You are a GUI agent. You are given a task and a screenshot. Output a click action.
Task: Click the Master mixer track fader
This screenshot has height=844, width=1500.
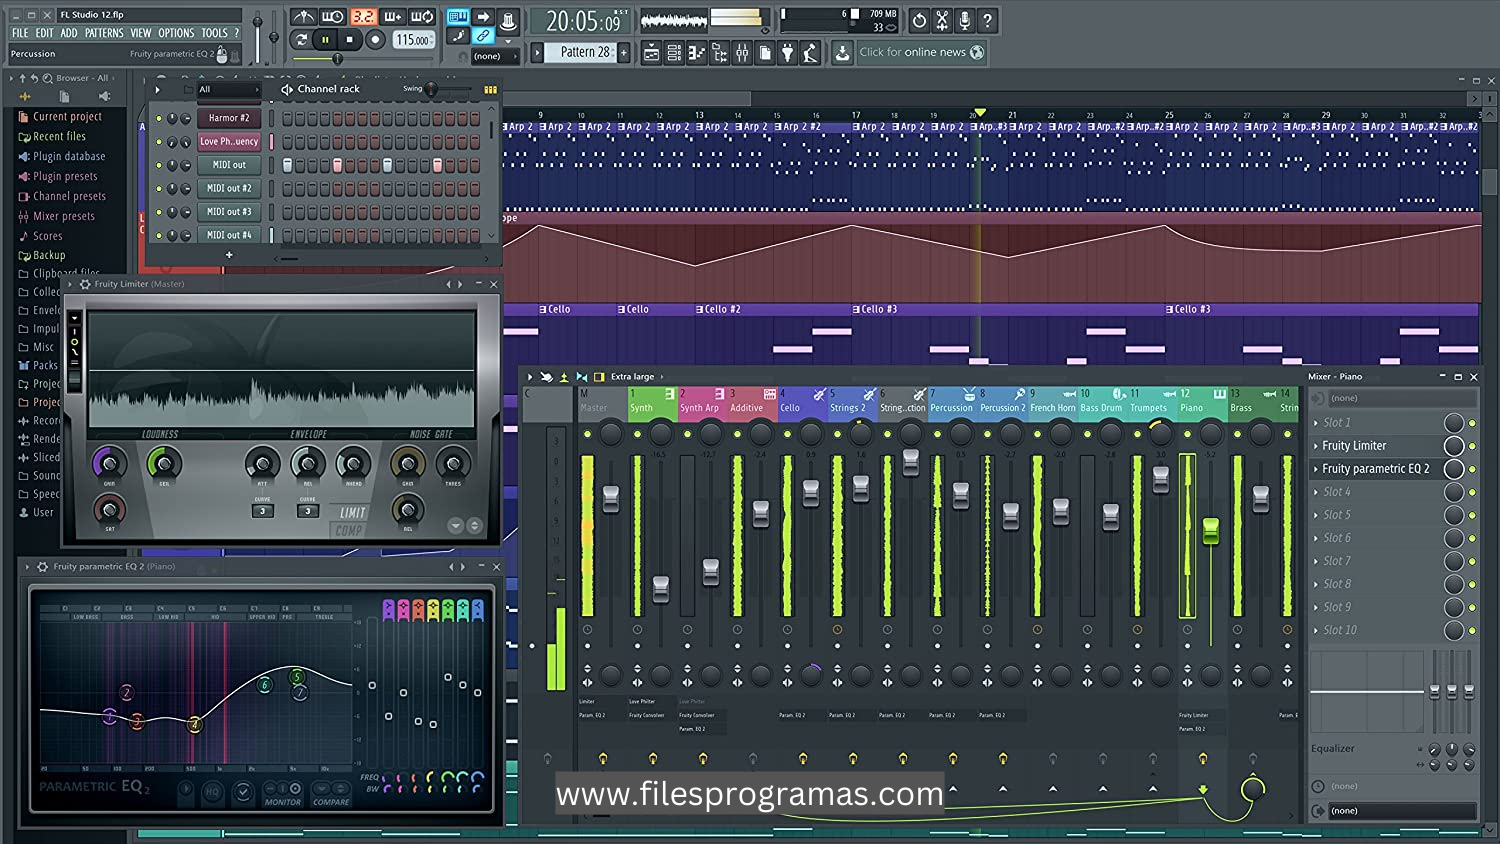click(611, 498)
